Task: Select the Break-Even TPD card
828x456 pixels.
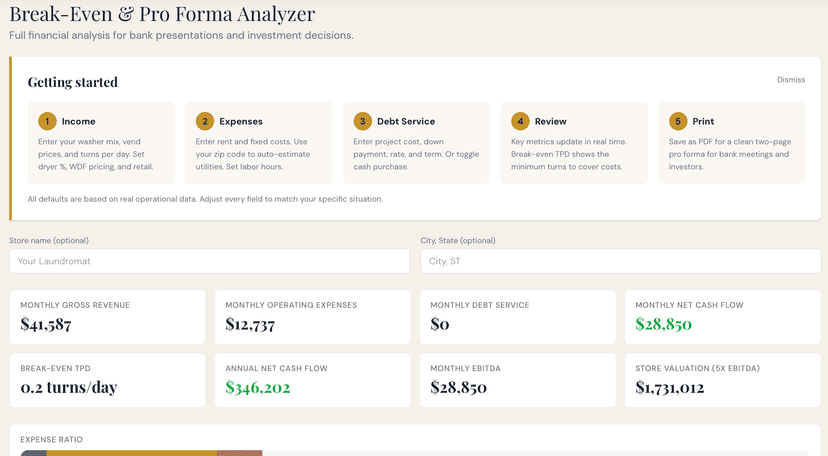Action: point(107,380)
